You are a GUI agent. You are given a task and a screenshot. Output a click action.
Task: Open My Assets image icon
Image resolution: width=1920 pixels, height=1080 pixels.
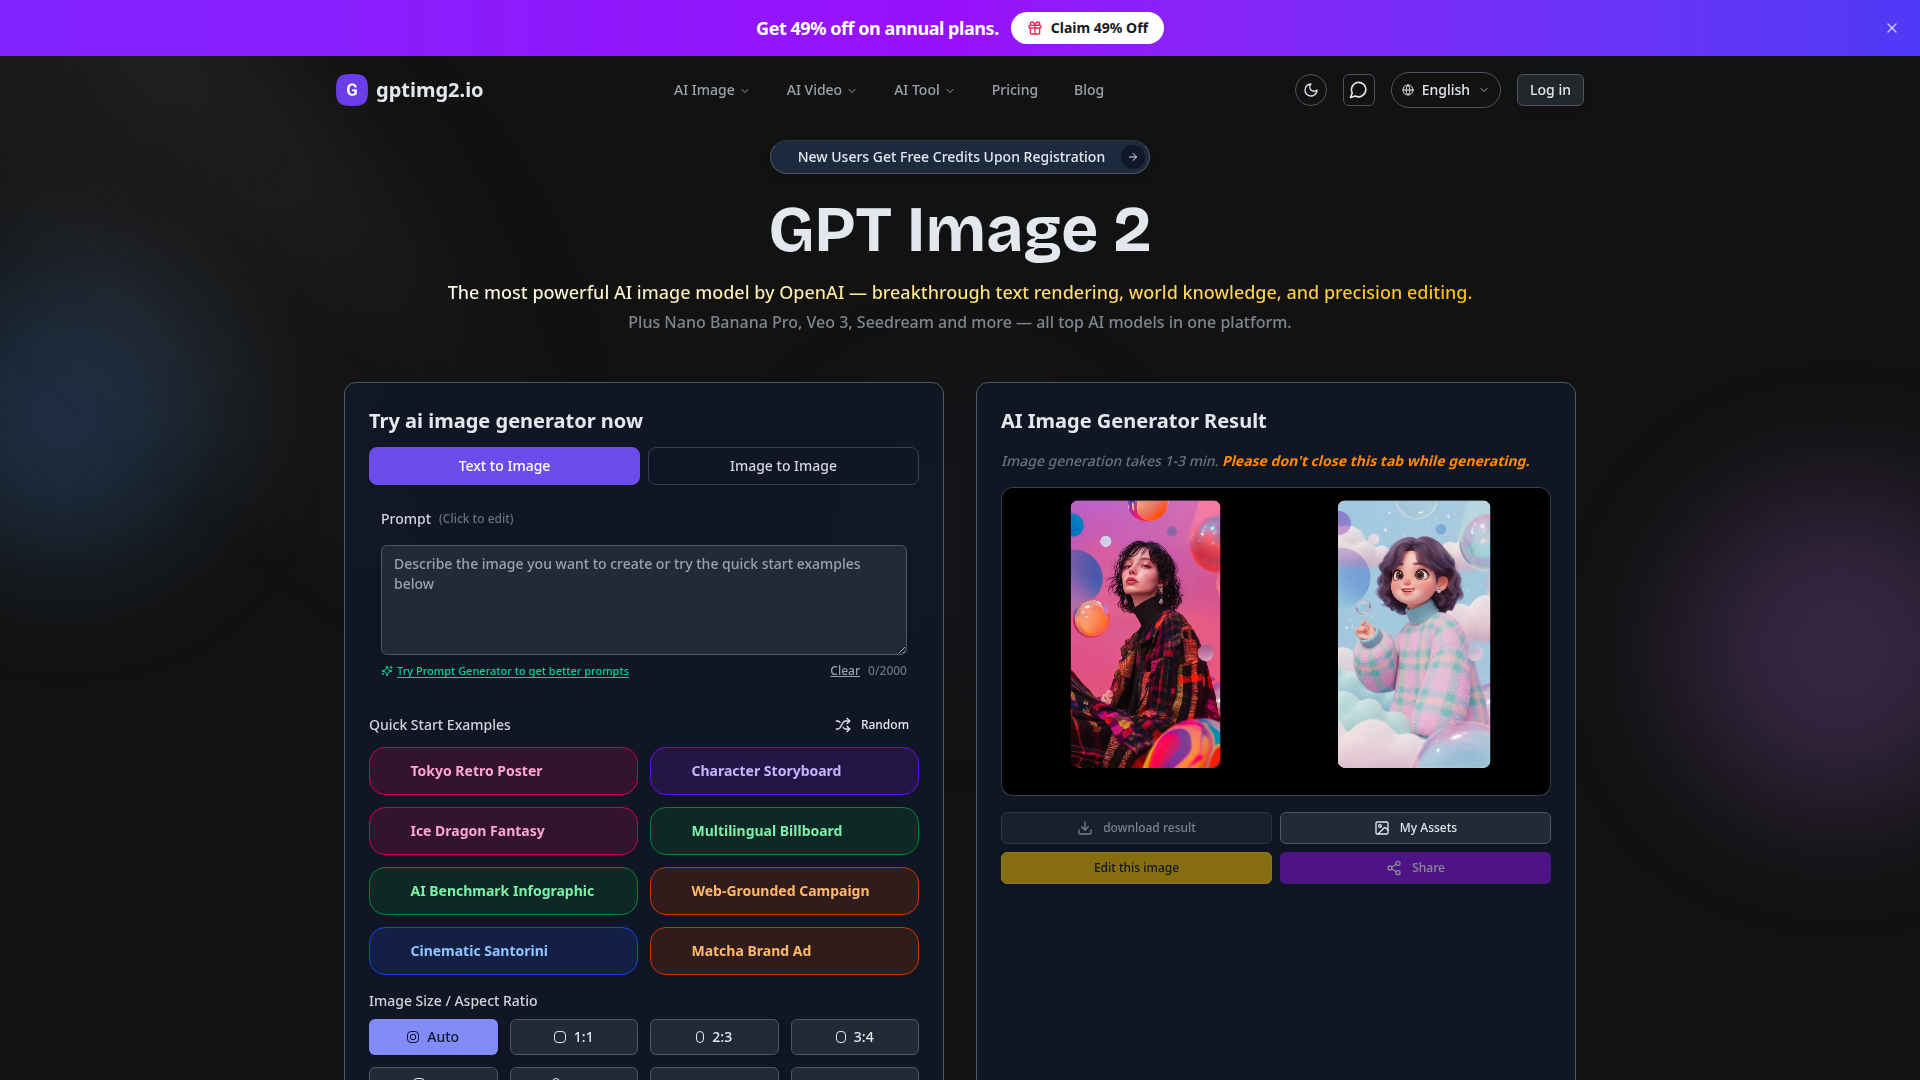point(1382,828)
